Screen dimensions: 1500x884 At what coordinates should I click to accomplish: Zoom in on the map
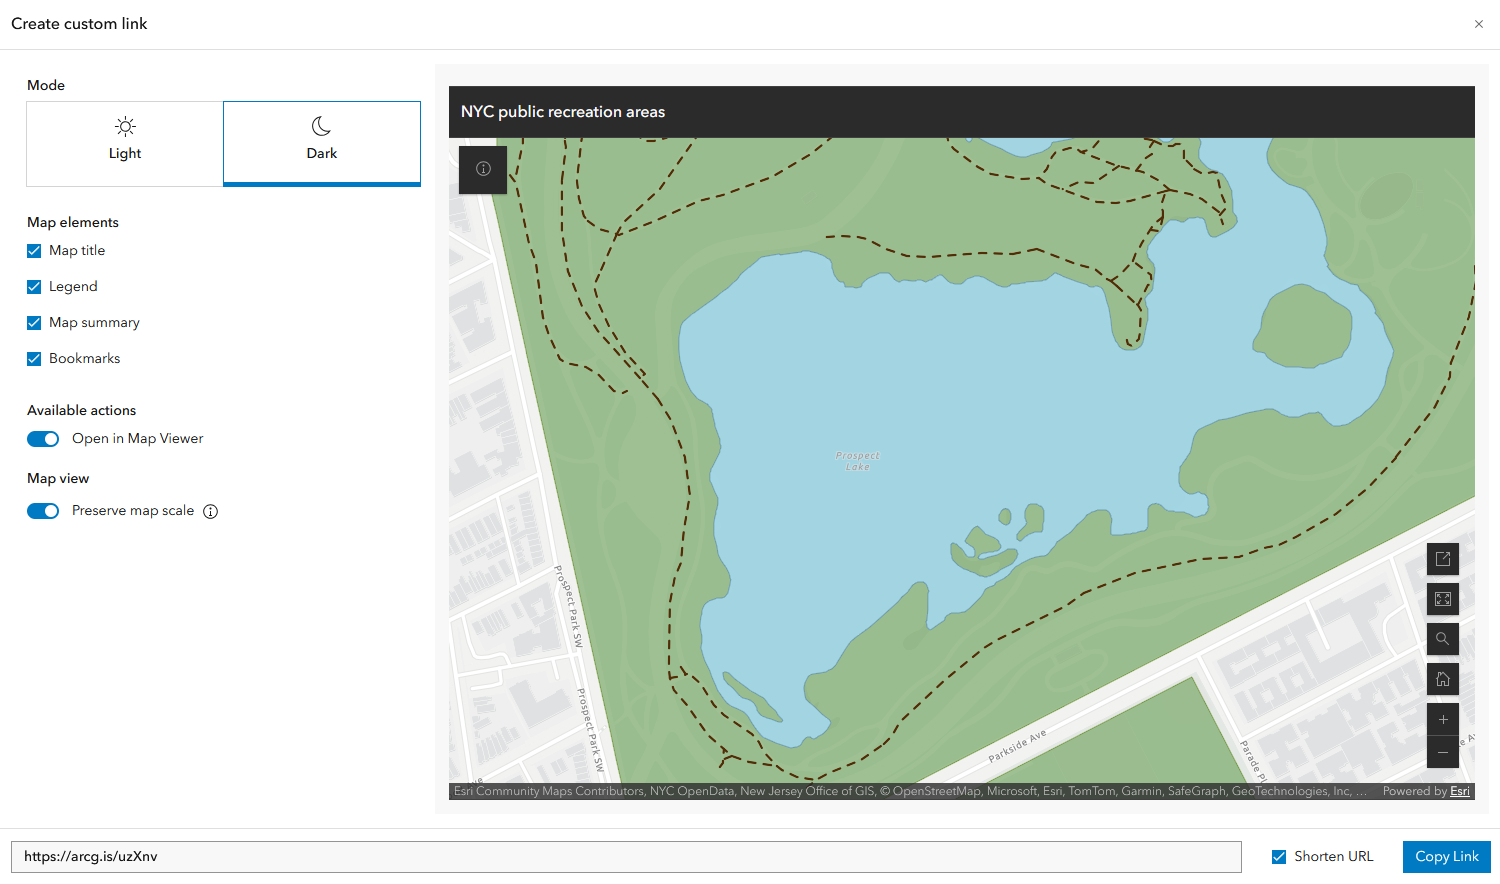tap(1442, 719)
